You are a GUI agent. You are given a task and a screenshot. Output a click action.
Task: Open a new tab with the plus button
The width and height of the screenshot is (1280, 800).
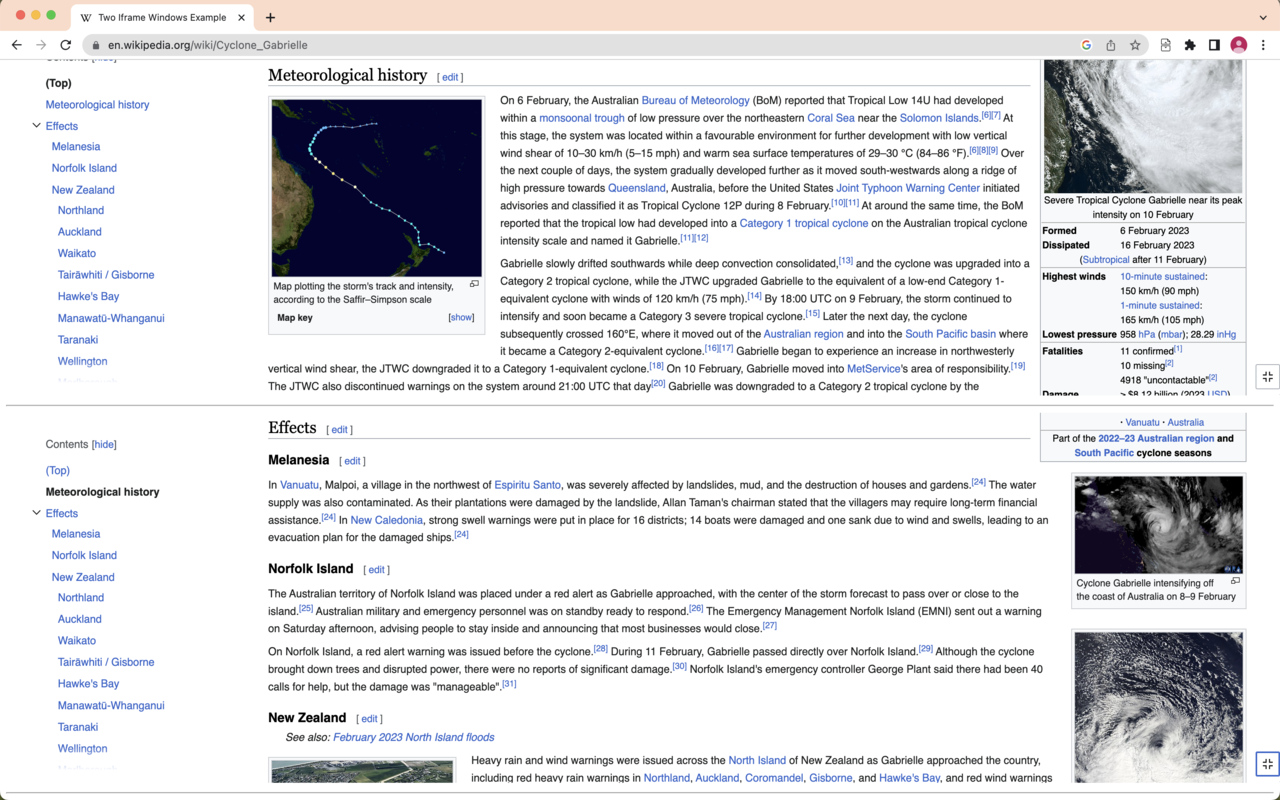coord(270,17)
